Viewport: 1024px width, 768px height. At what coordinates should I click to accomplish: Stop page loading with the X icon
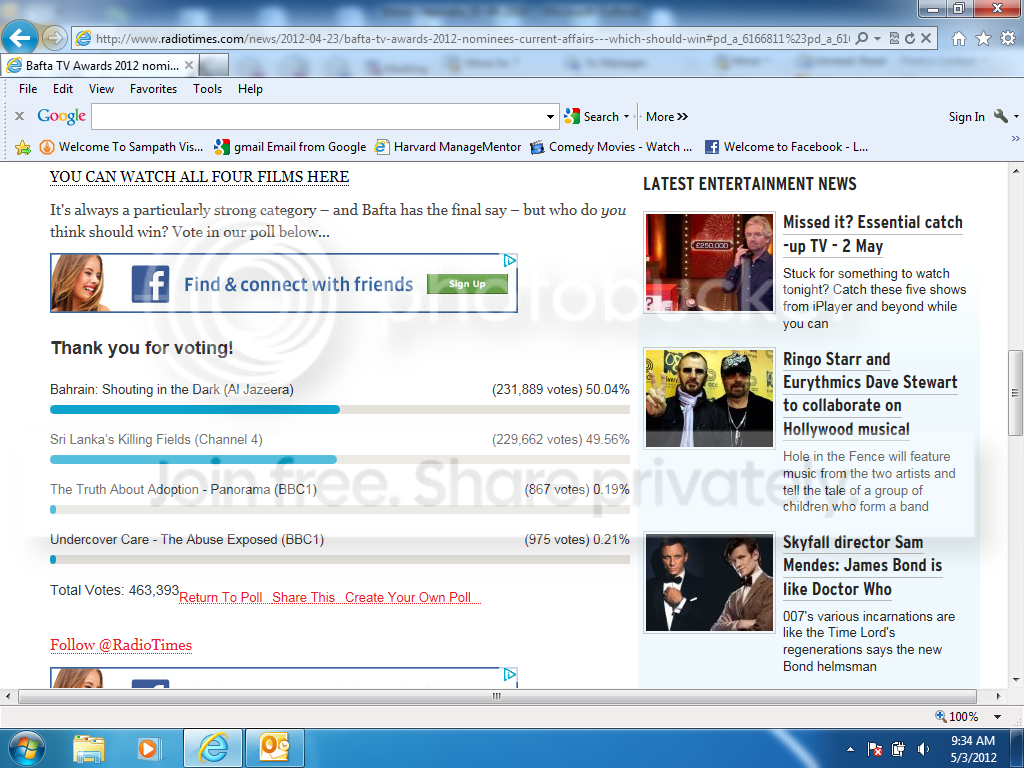pyautogui.click(x=925, y=38)
